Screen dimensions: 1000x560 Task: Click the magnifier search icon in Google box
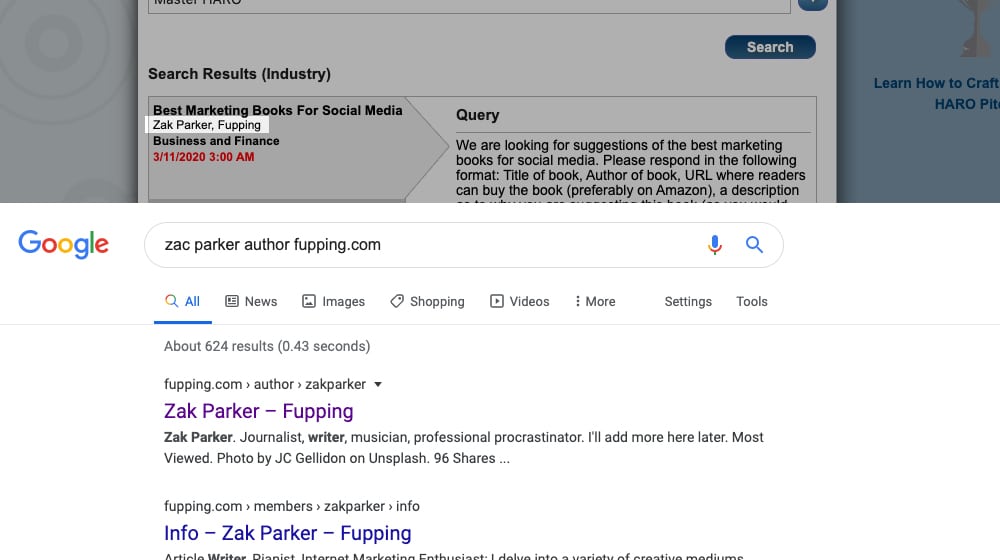pyautogui.click(x=754, y=244)
